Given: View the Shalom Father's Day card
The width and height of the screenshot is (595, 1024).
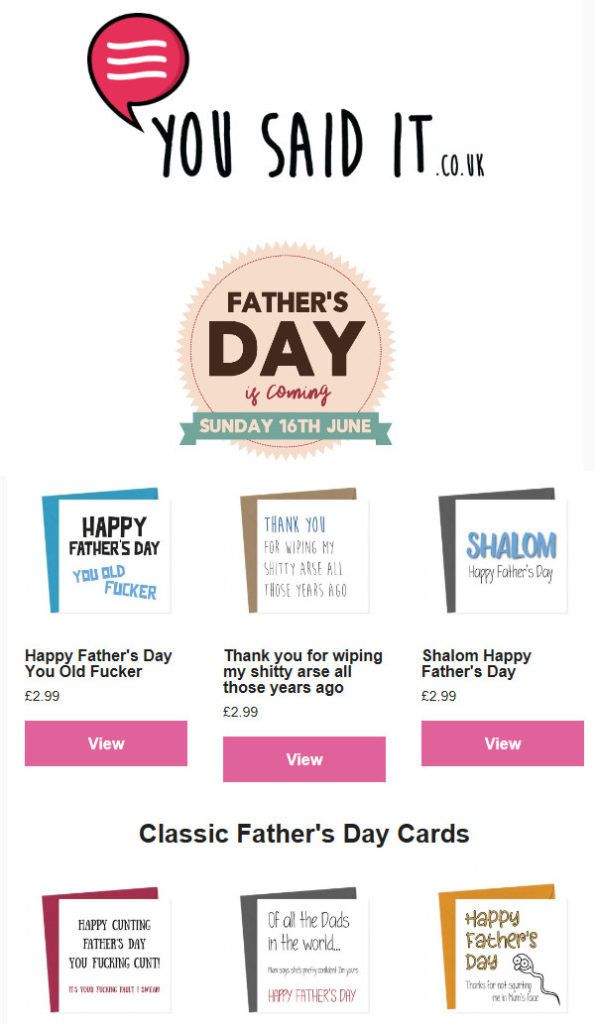Looking at the screenshot, I should 502,743.
